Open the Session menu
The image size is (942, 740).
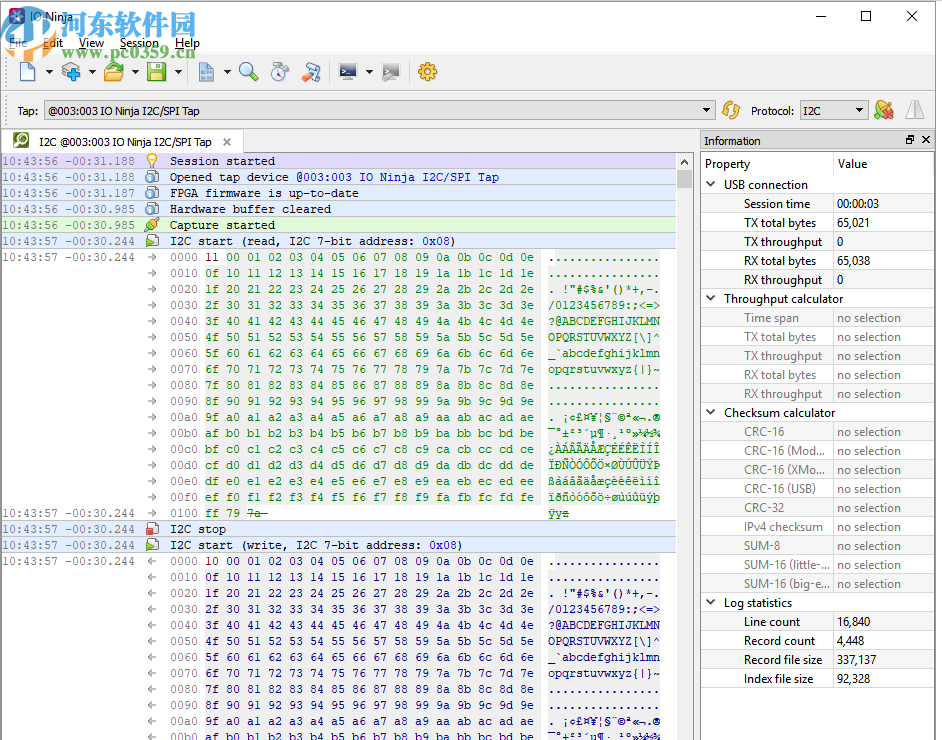[x=139, y=43]
